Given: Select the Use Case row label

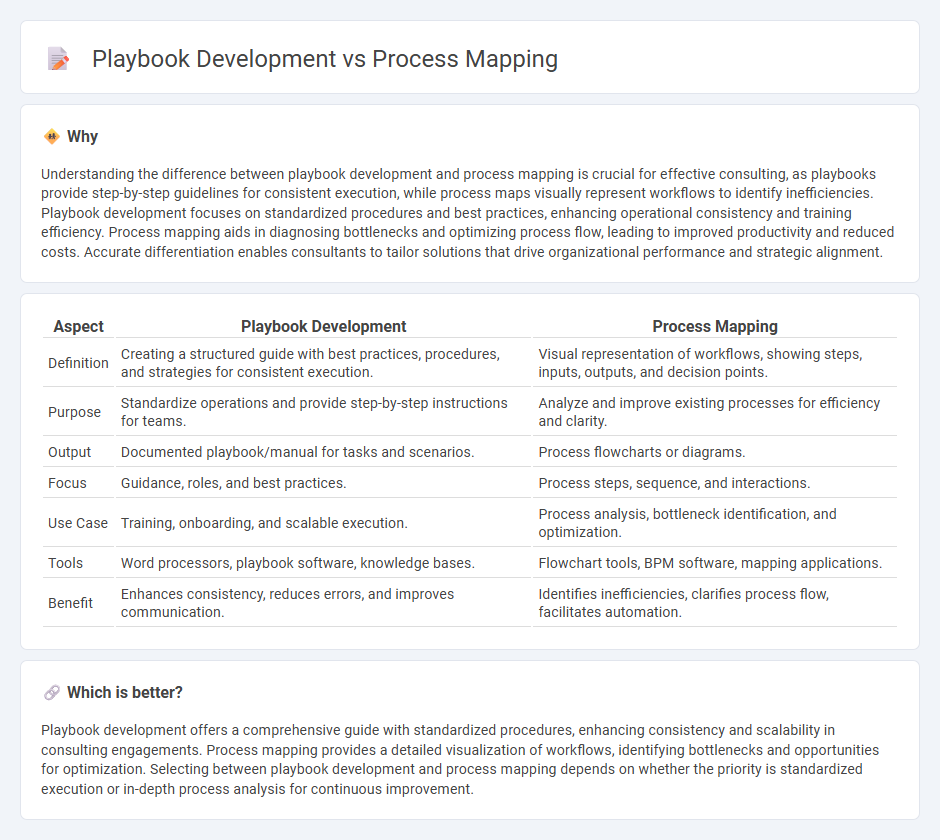Looking at the screenshot, I should 79,523.
